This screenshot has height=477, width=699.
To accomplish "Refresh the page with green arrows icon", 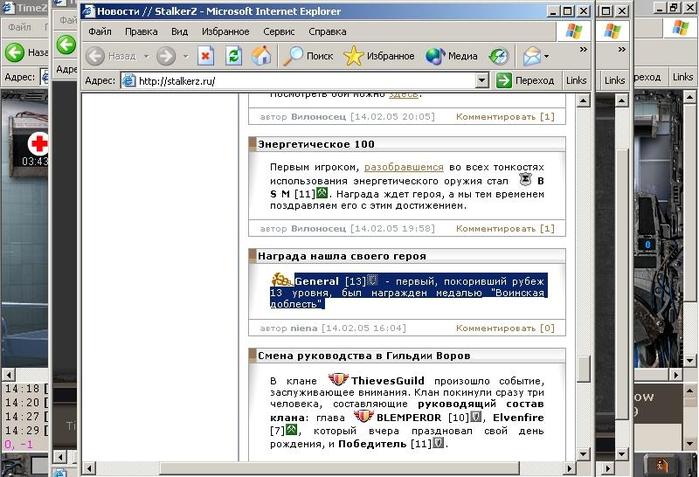I will [x=233, y=56].
